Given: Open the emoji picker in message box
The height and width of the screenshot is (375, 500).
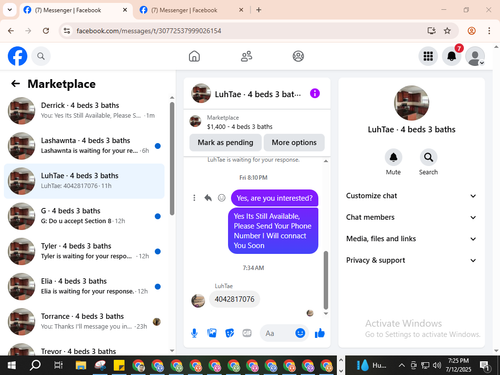Looking at the screenshot, I should pyautogui.click(x=300, y=333).
